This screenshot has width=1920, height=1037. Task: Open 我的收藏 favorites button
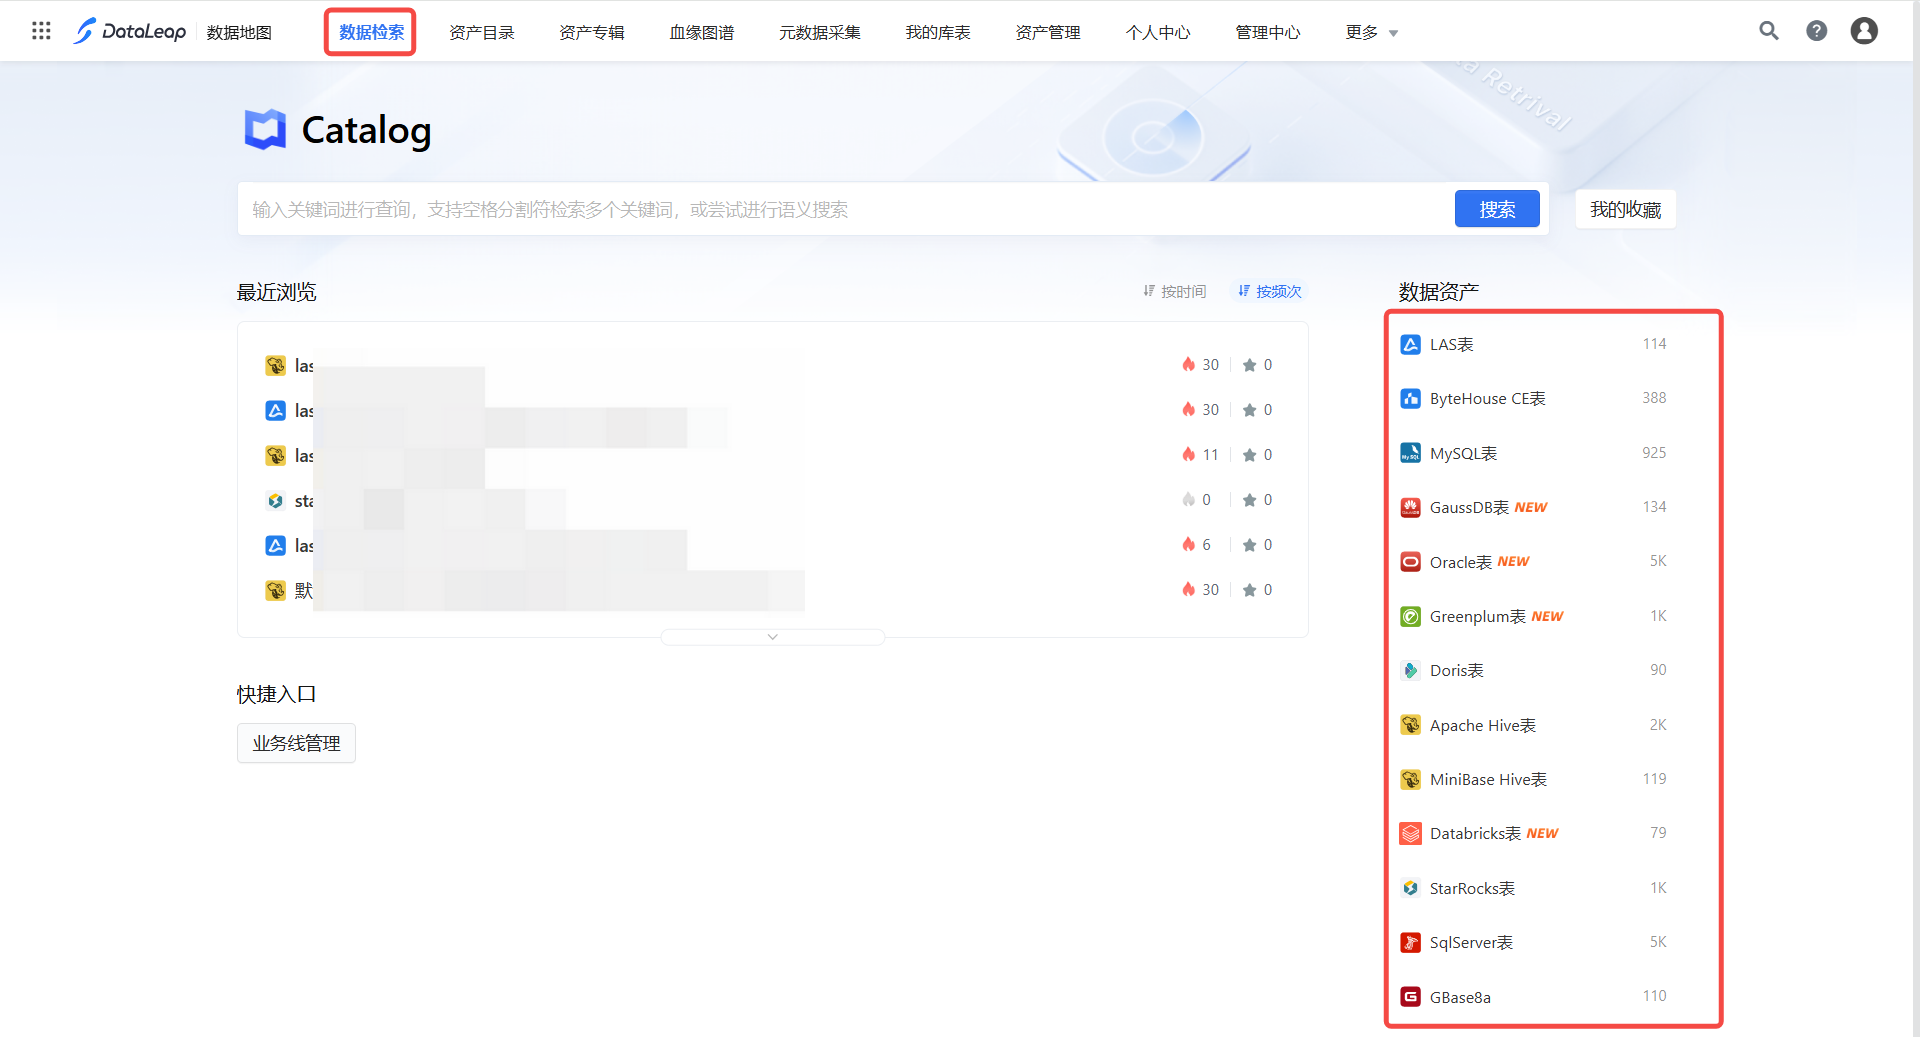click(x=1625, y=209)
